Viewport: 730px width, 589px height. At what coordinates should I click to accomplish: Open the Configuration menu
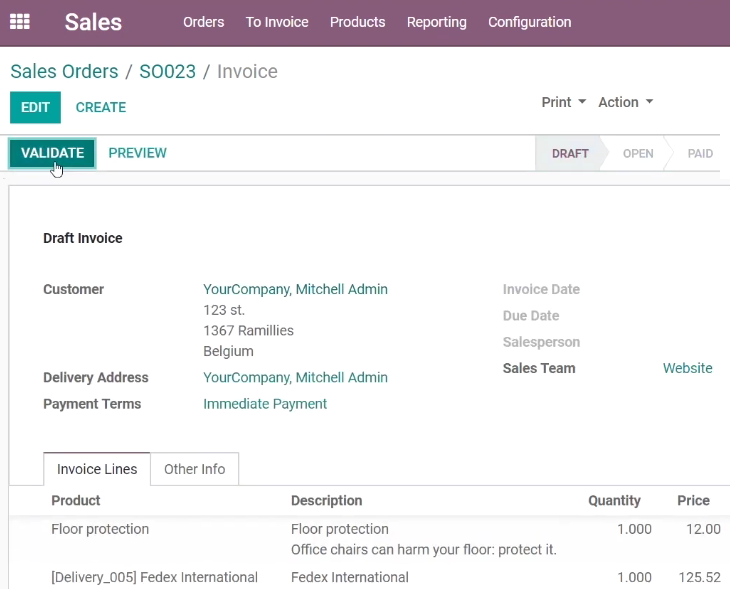[529, 22]
